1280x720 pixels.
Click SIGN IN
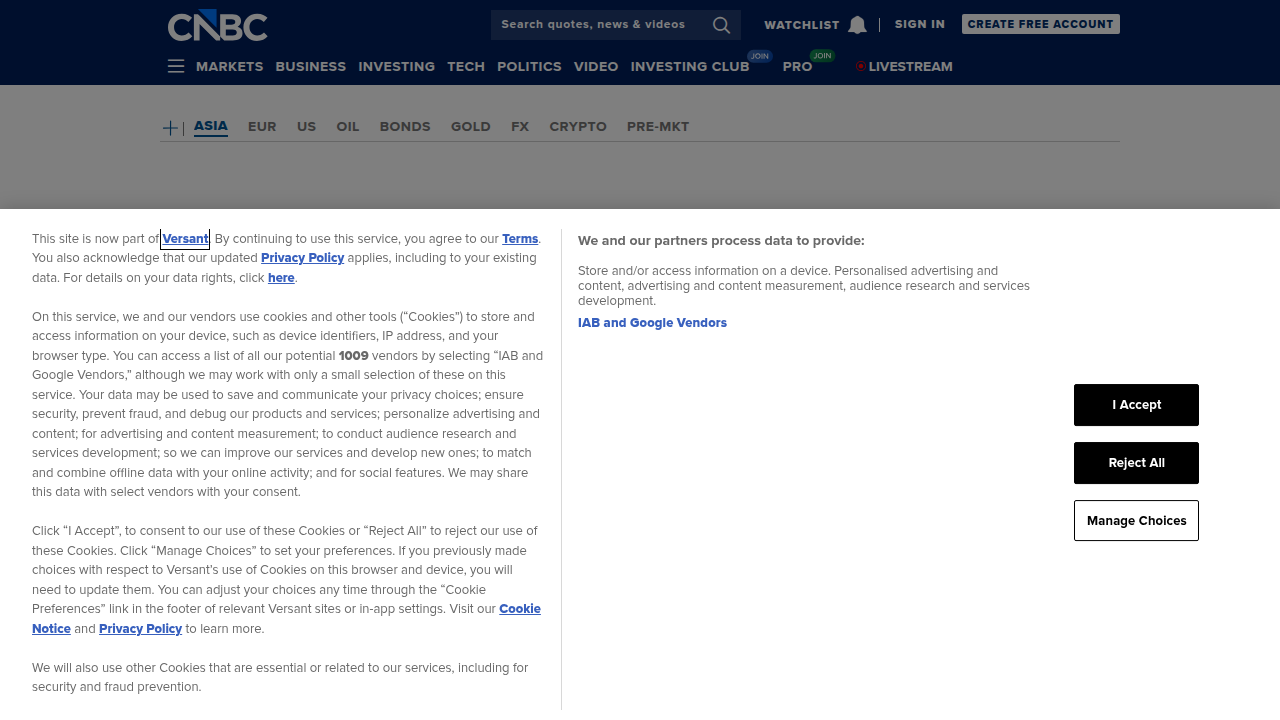(920, 24)
